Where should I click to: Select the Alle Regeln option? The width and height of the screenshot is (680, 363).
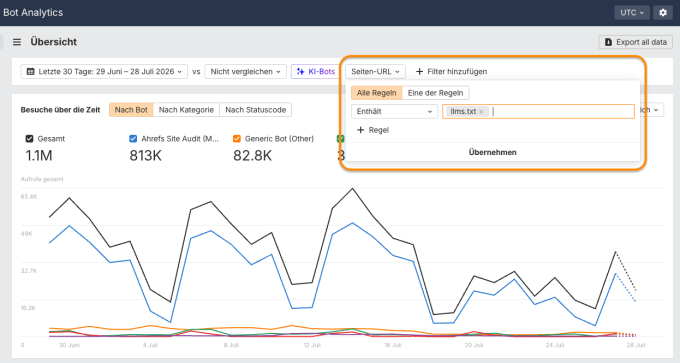pyautogui.click(x=376, y=93)
